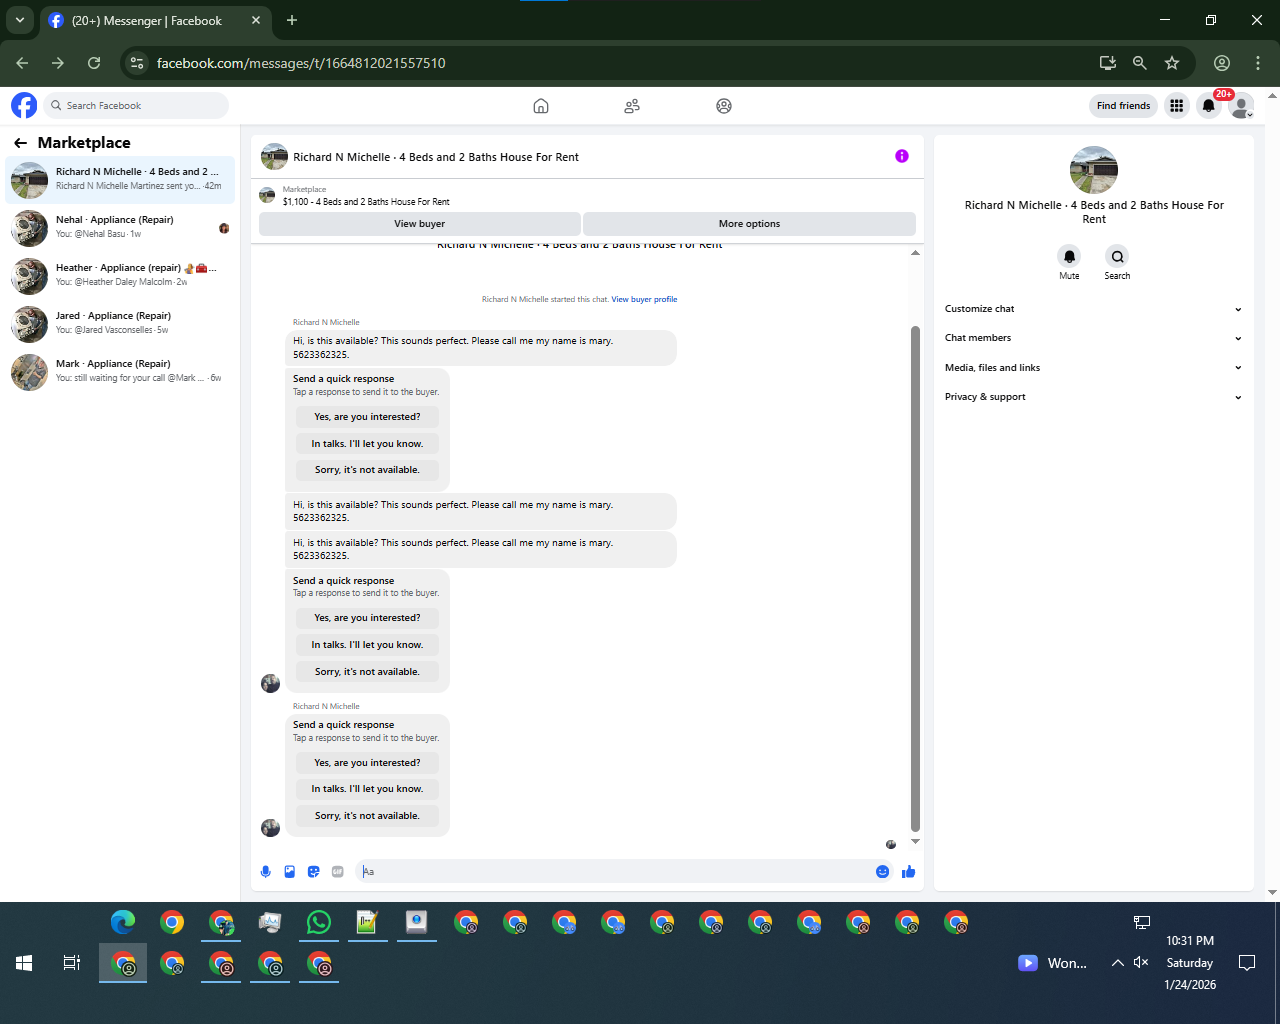Open the Windows notification center icon
Screen dimensions: 1280x1024
pyautogui.click(x=1247, y=963)
